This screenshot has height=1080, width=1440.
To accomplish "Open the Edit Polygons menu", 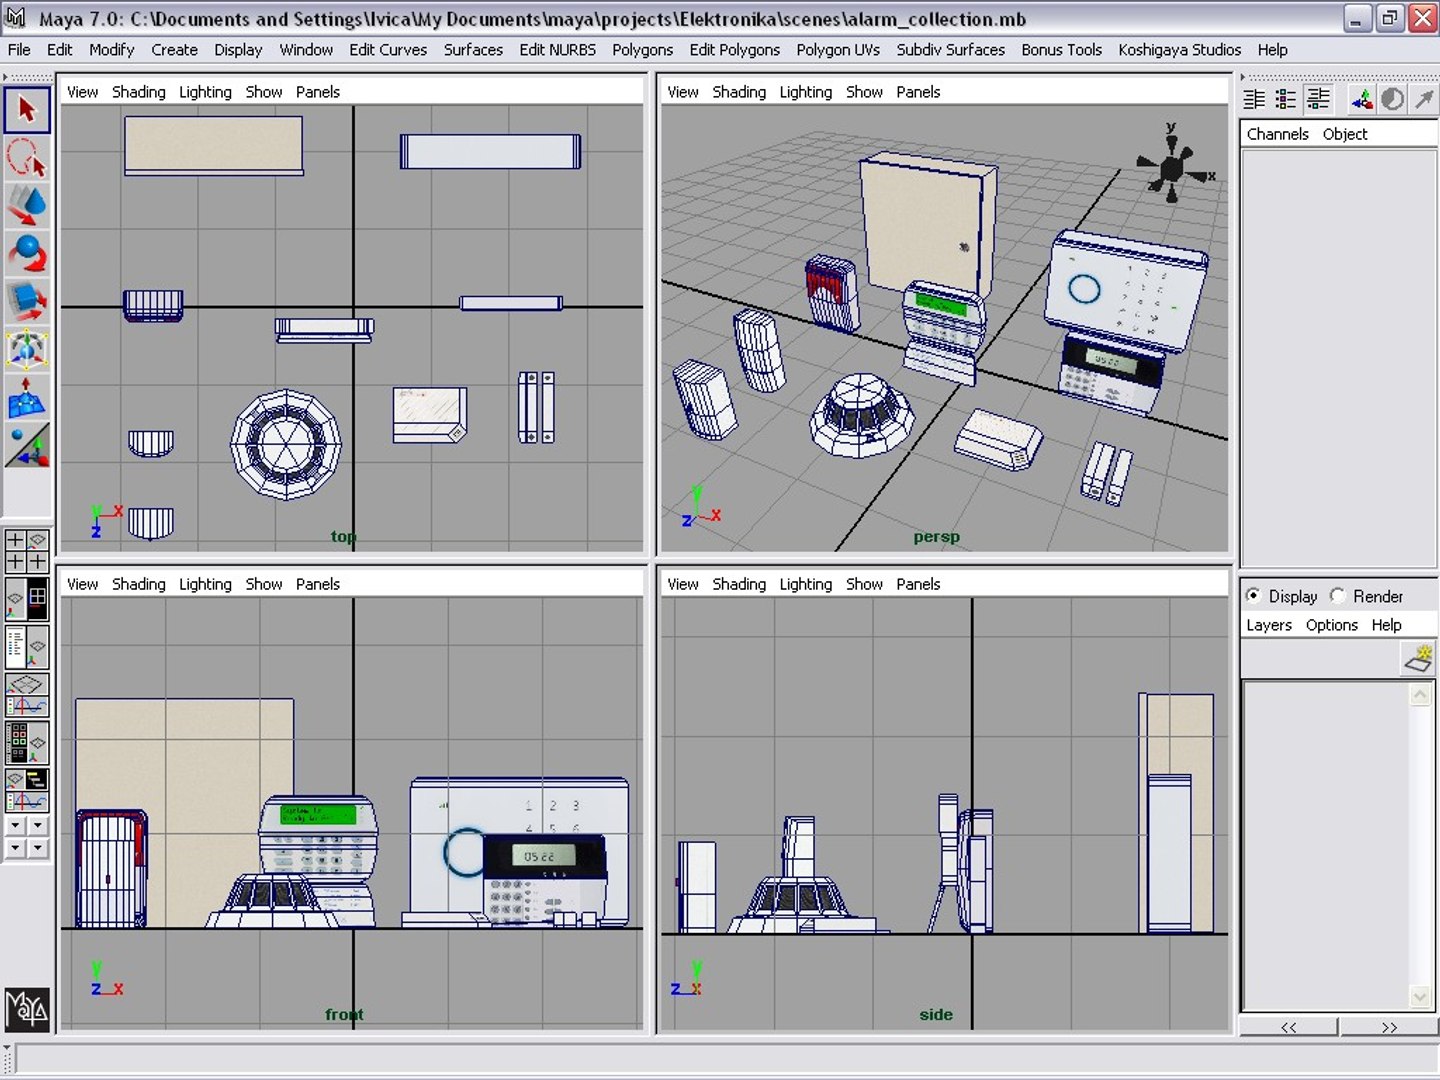I will tap(734, 50).
